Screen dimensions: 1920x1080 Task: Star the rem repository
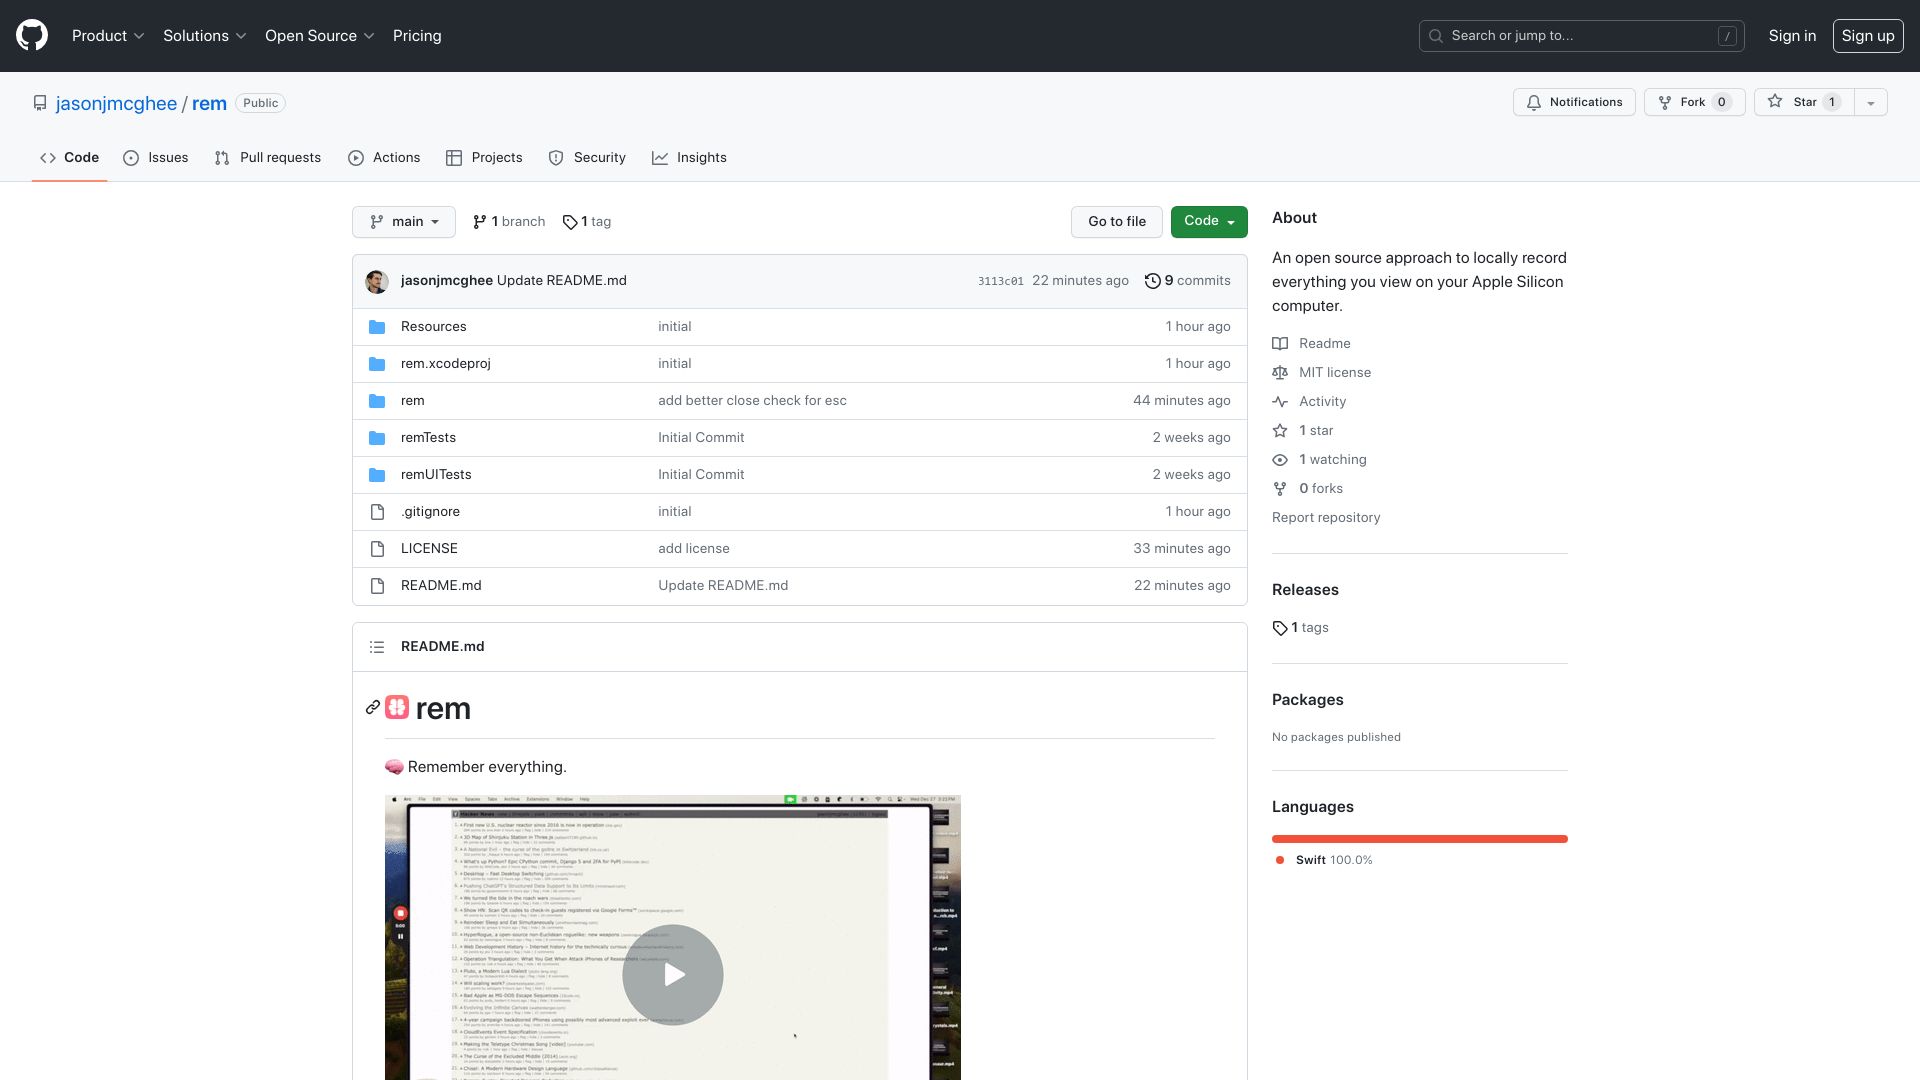coord(1804,102)
